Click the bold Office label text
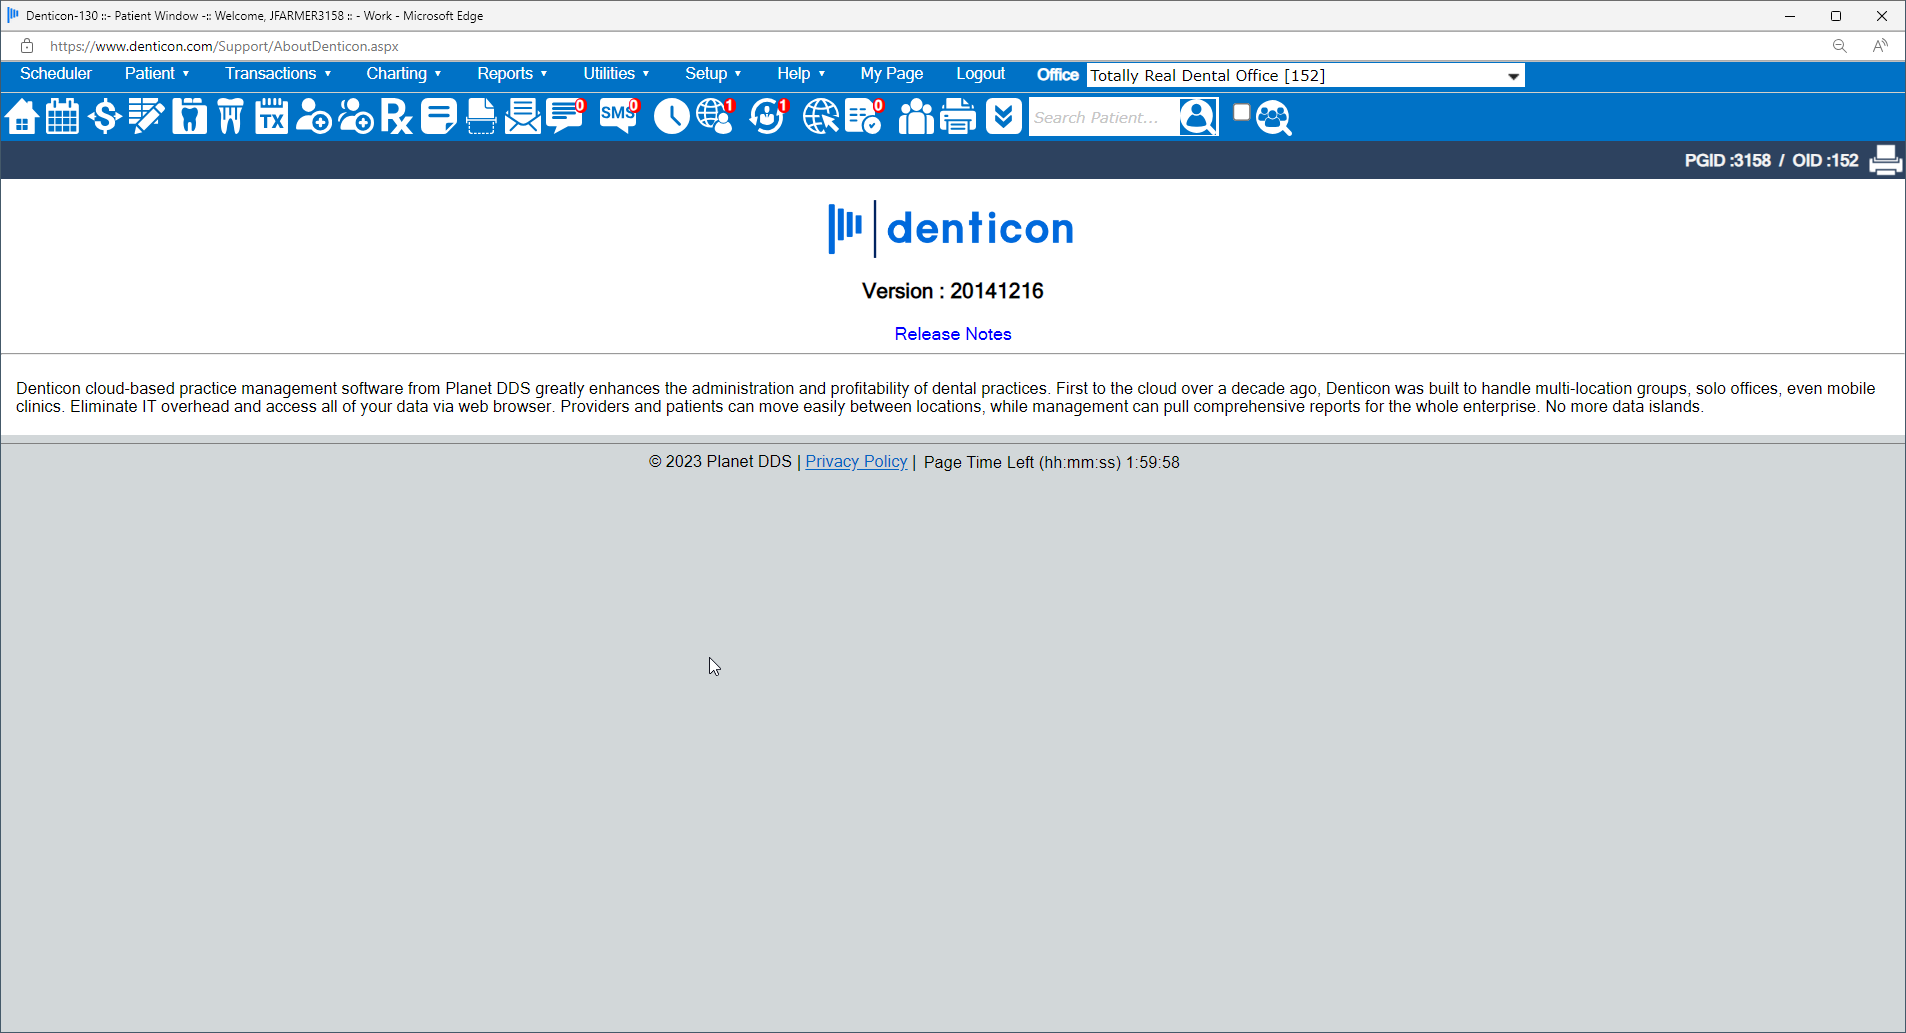Image resolution: width=1906 pixels, height=1033 pixels. (1057, 75)
